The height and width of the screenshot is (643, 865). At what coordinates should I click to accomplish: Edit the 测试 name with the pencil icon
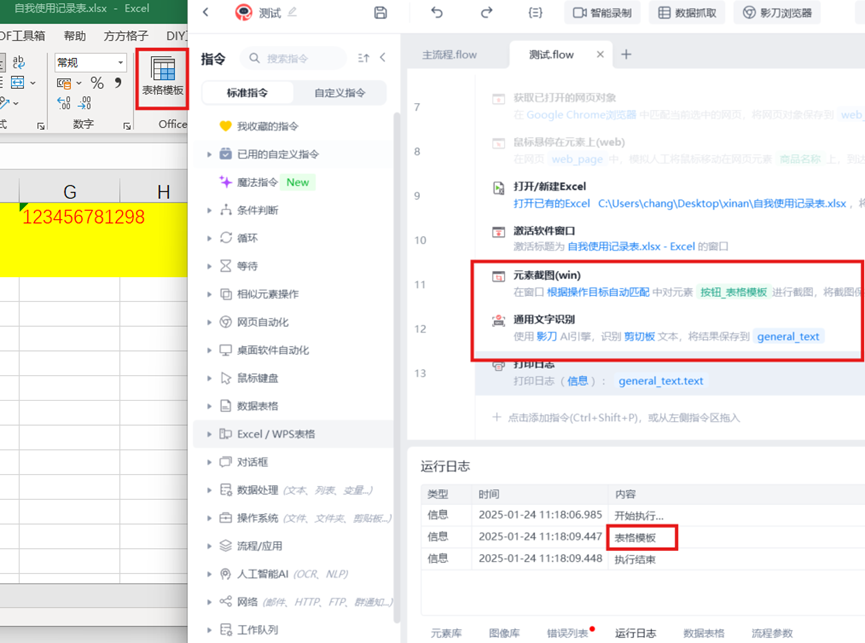tap(292, 12)
